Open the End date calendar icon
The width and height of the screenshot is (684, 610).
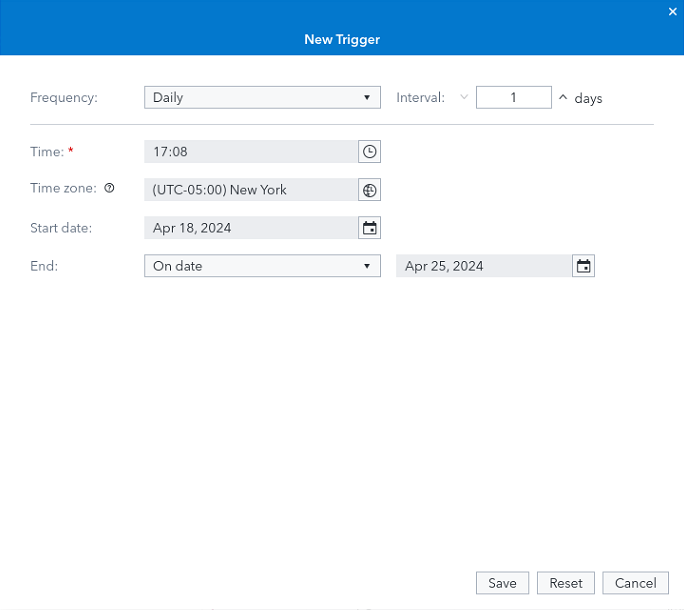point(584,266)
